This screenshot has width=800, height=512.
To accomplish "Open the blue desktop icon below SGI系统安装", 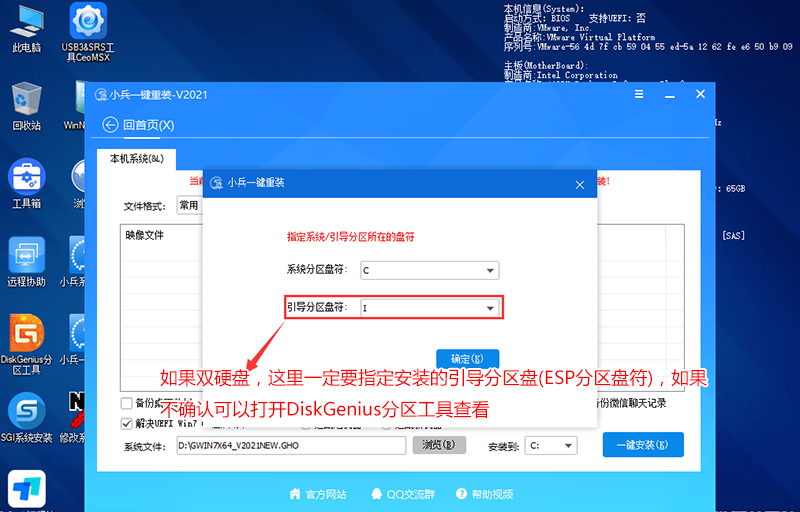I will (26, 490).
